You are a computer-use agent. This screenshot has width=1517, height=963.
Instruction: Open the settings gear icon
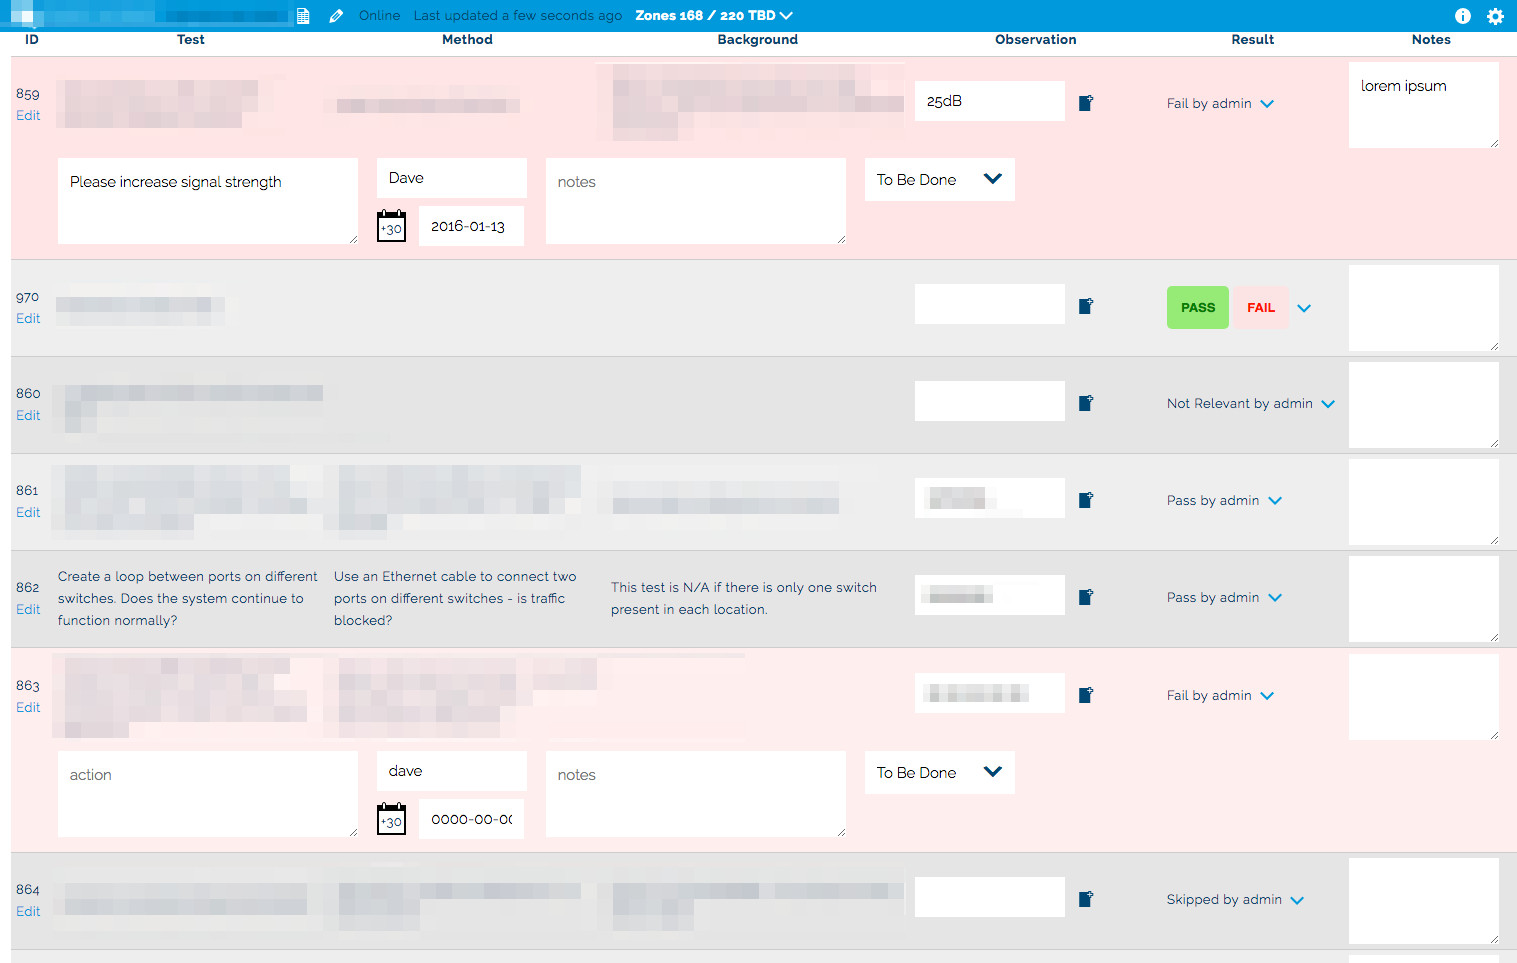1495,16
